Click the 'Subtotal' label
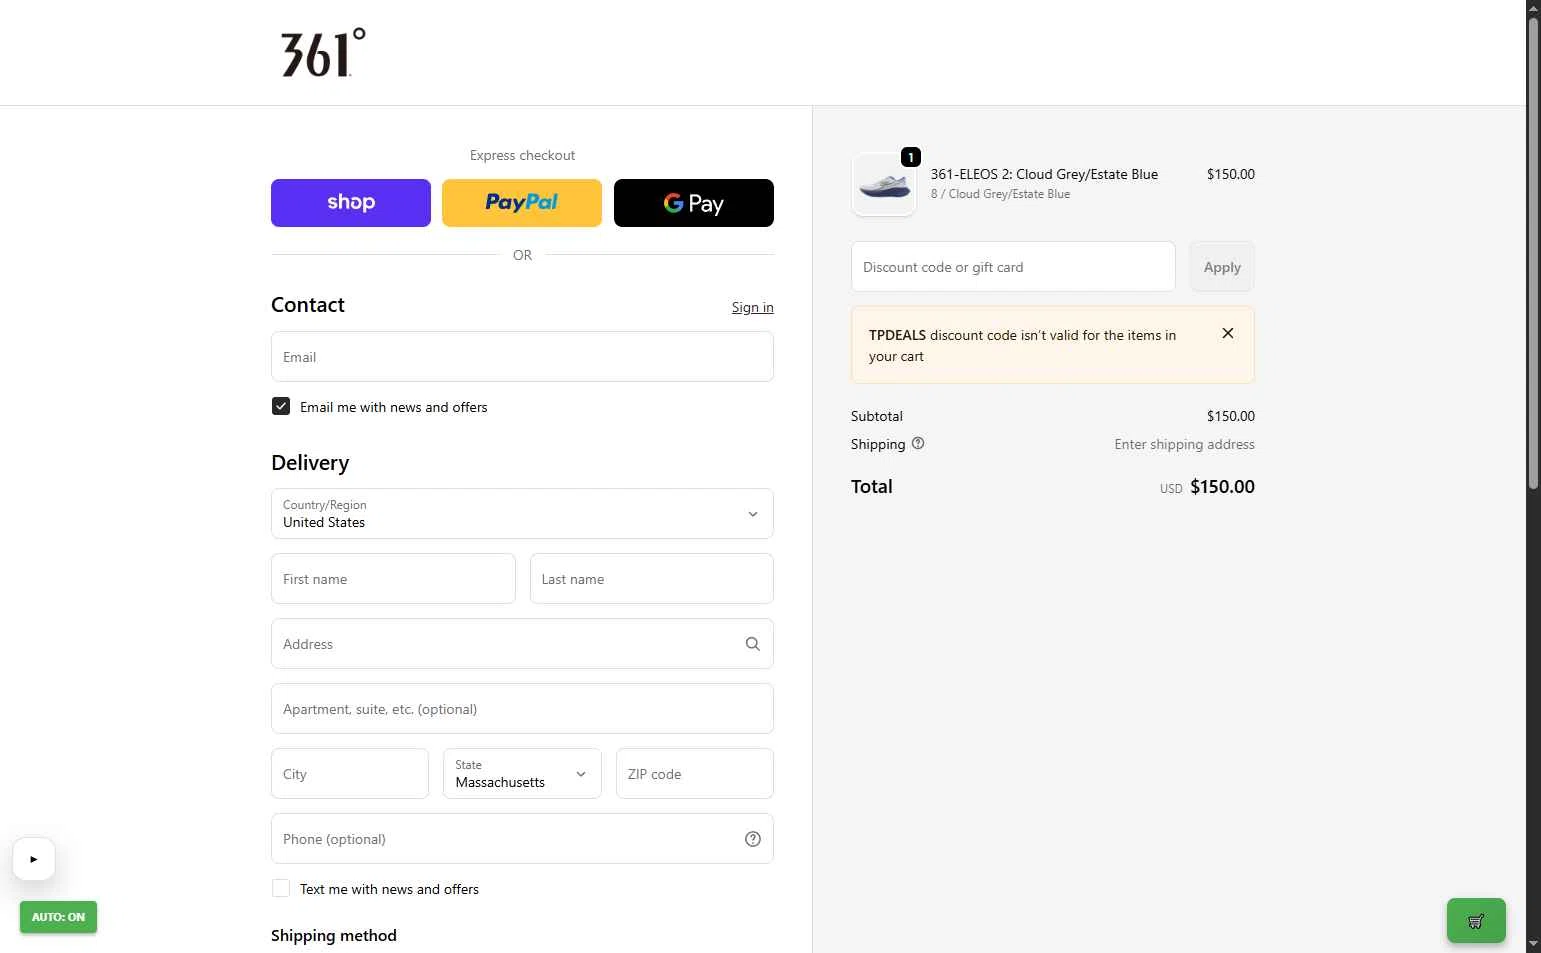1541x953 pixels. 877,416
